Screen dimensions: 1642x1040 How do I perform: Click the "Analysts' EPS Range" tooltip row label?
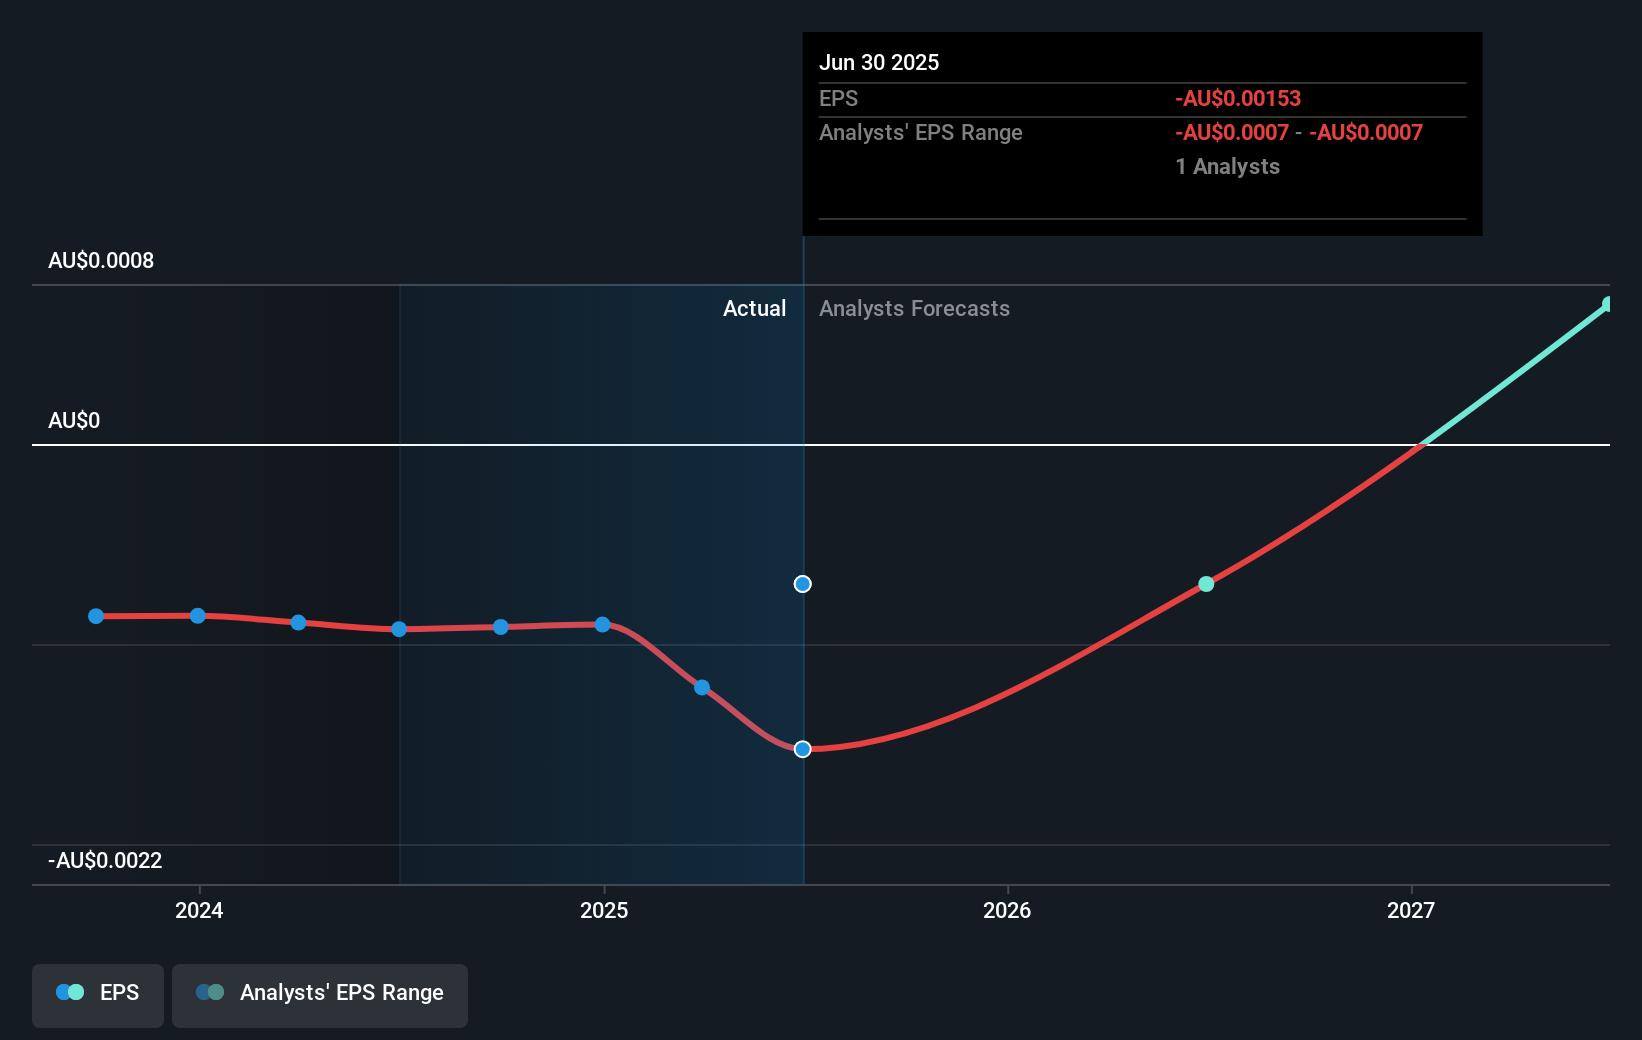(921, 133)
